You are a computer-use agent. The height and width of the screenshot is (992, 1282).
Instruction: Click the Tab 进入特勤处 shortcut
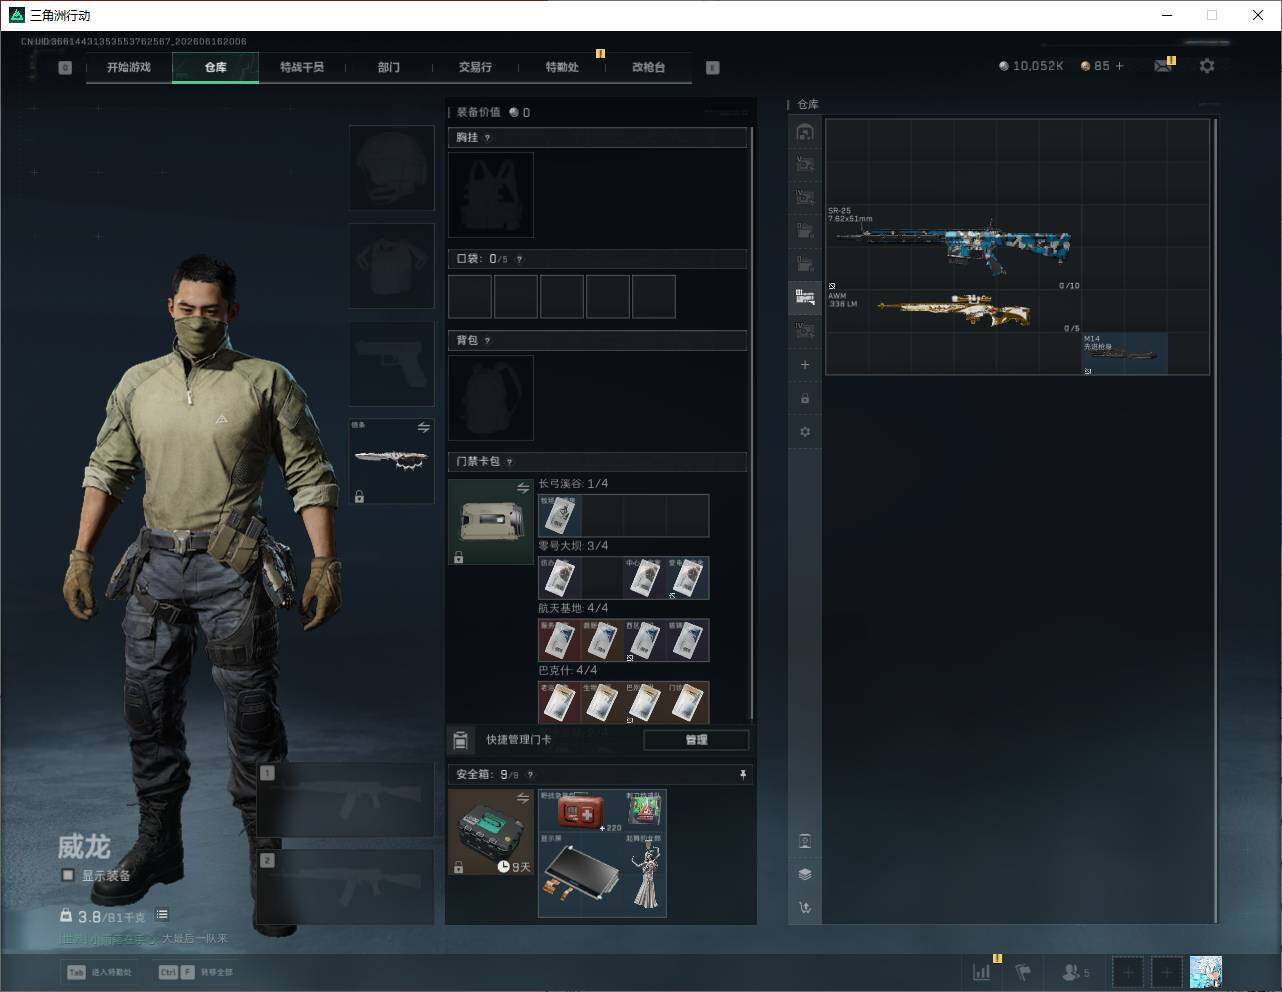click(99, 972)
